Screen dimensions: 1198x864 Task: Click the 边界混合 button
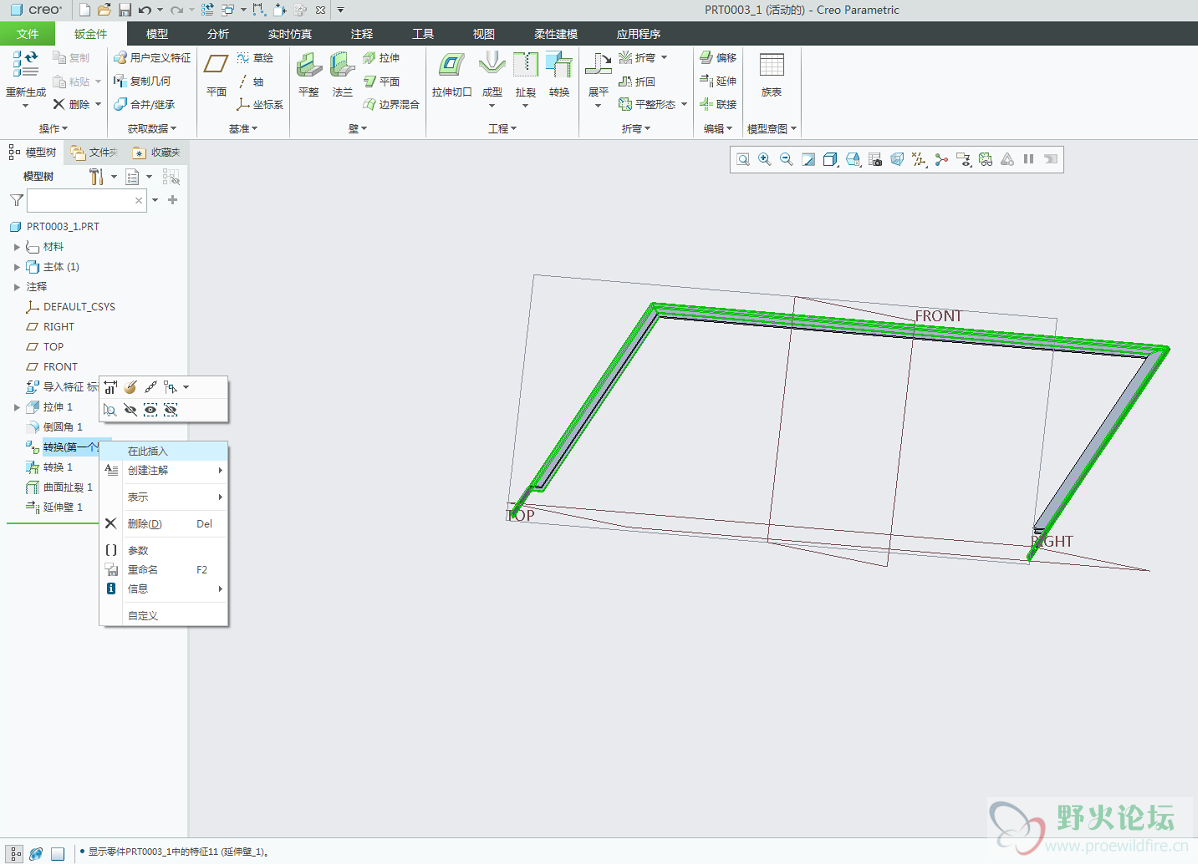tap(391, 105)
